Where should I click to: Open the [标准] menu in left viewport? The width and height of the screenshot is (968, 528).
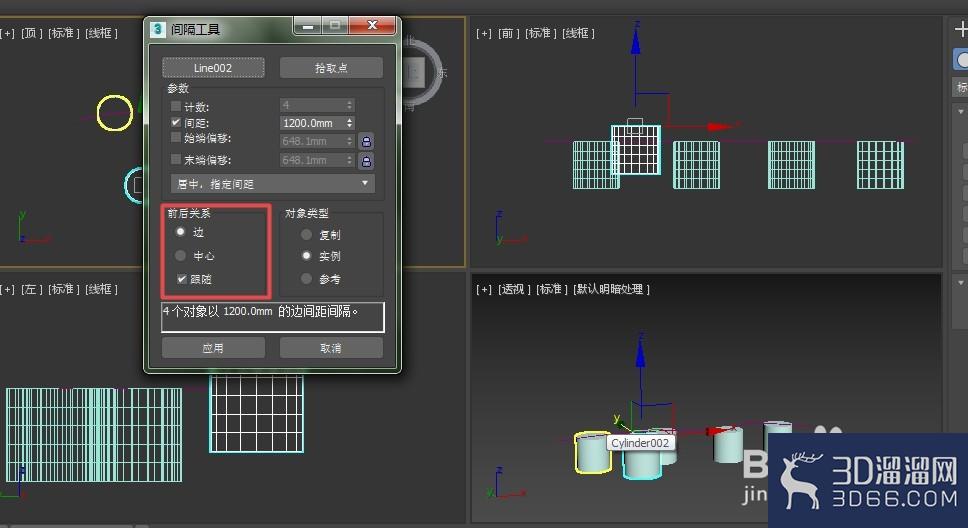pos(64,288)
